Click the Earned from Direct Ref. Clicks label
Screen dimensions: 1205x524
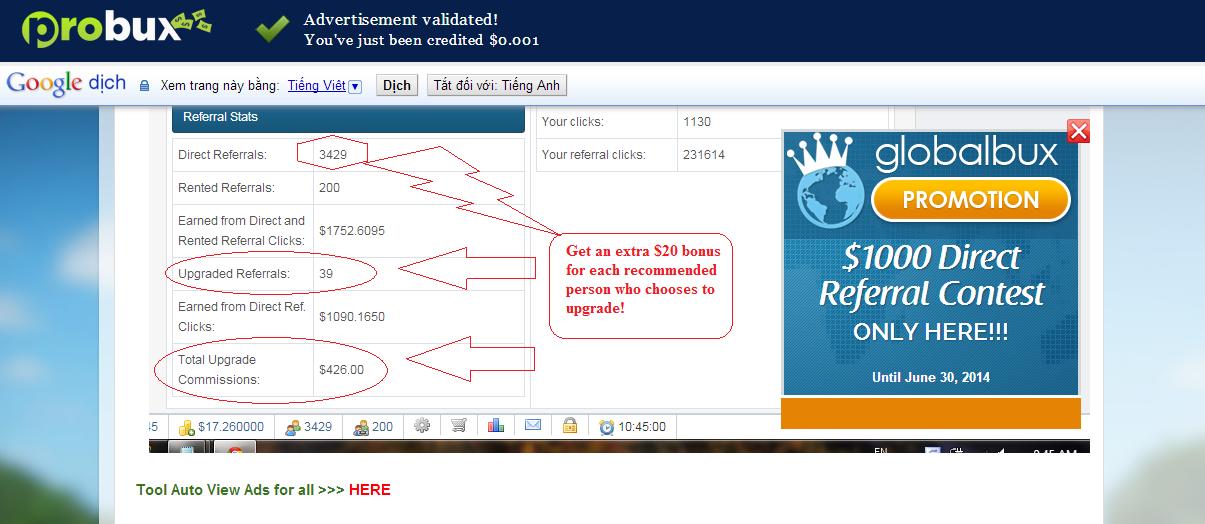[x=242, y=317]
